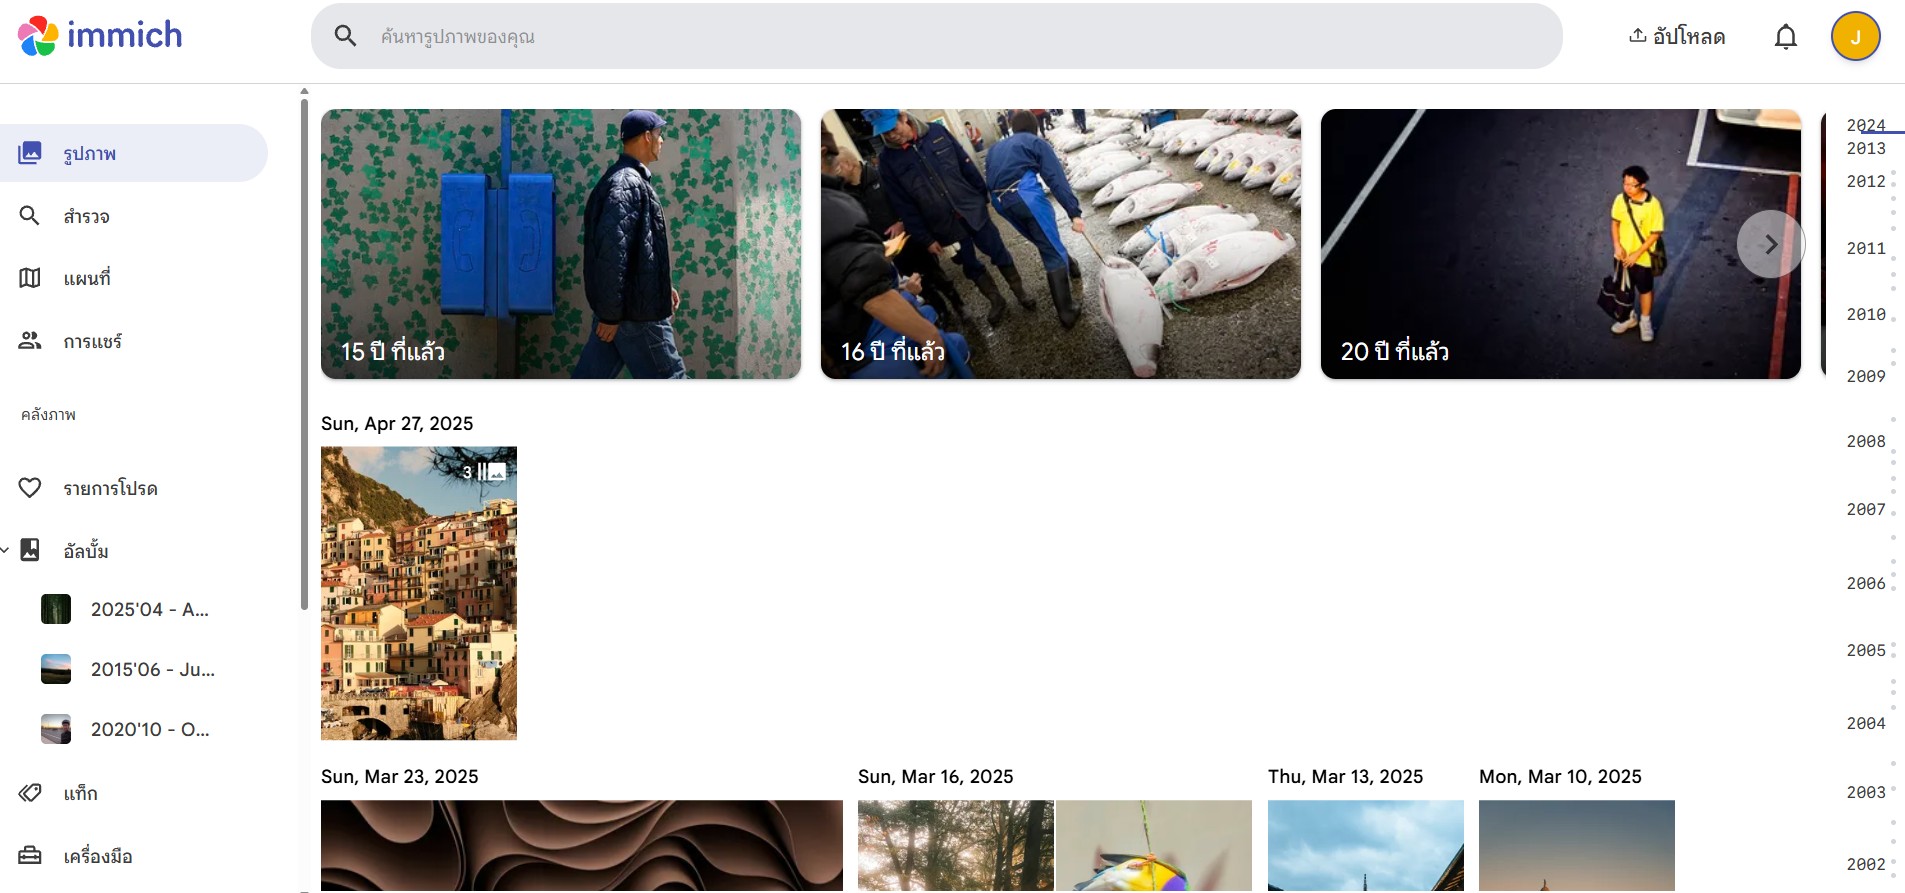
Task: Open album 2025'04 - A...
Action: pyautogui.click(x=125, y=609)
